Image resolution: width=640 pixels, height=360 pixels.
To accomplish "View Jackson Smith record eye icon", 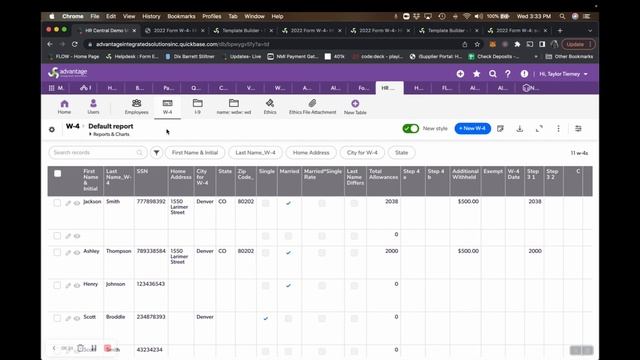I will pos(77,203).
